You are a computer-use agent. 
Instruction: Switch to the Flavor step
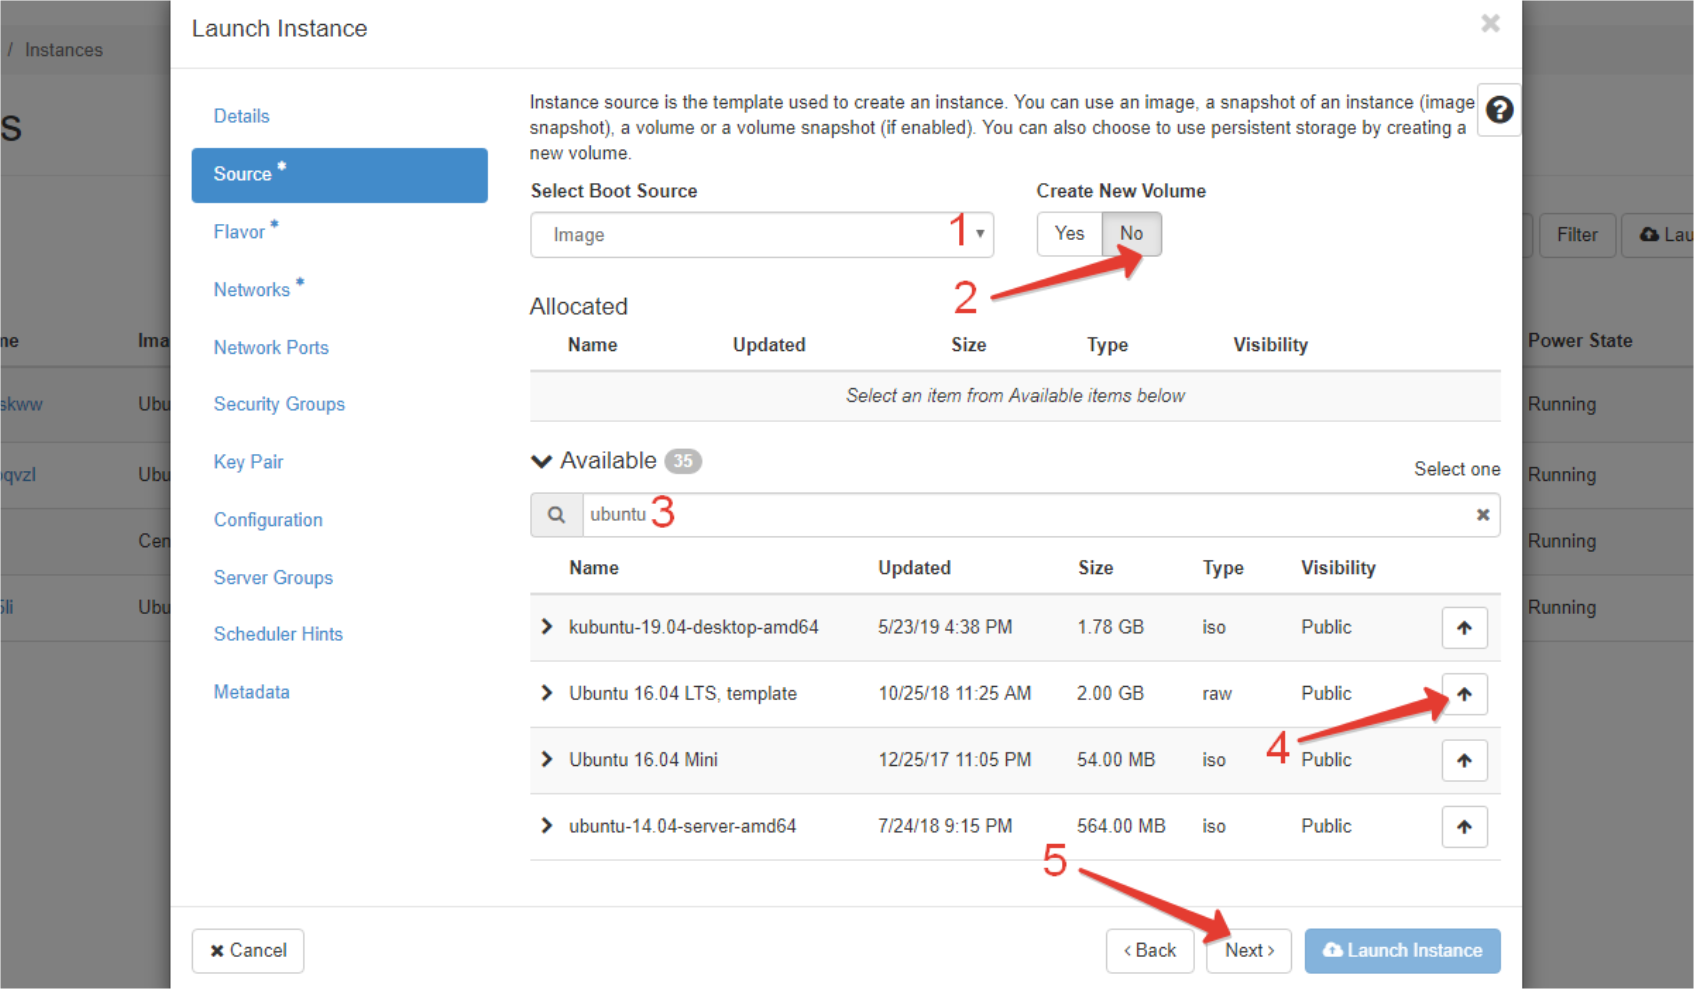click(x=239, y=232)
